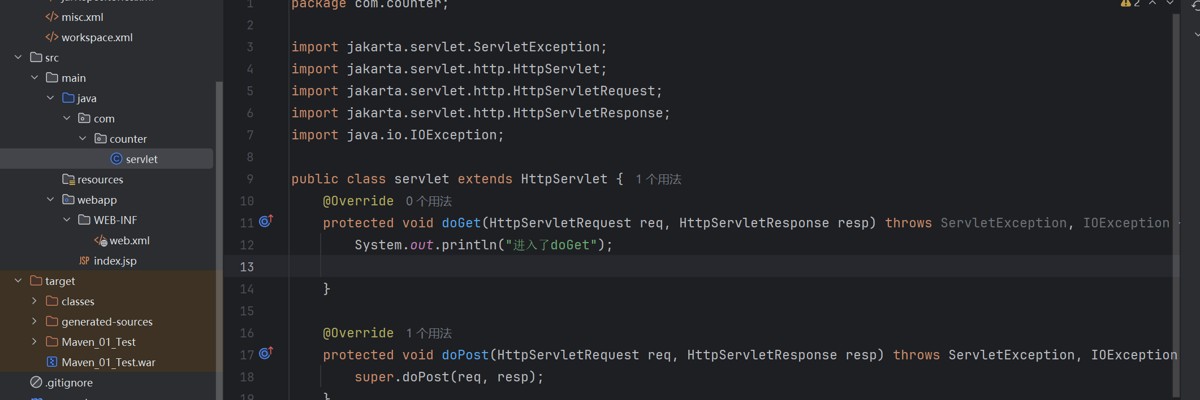Click the "0 个用法" usages hint above doGet

(x=429, y=201)
